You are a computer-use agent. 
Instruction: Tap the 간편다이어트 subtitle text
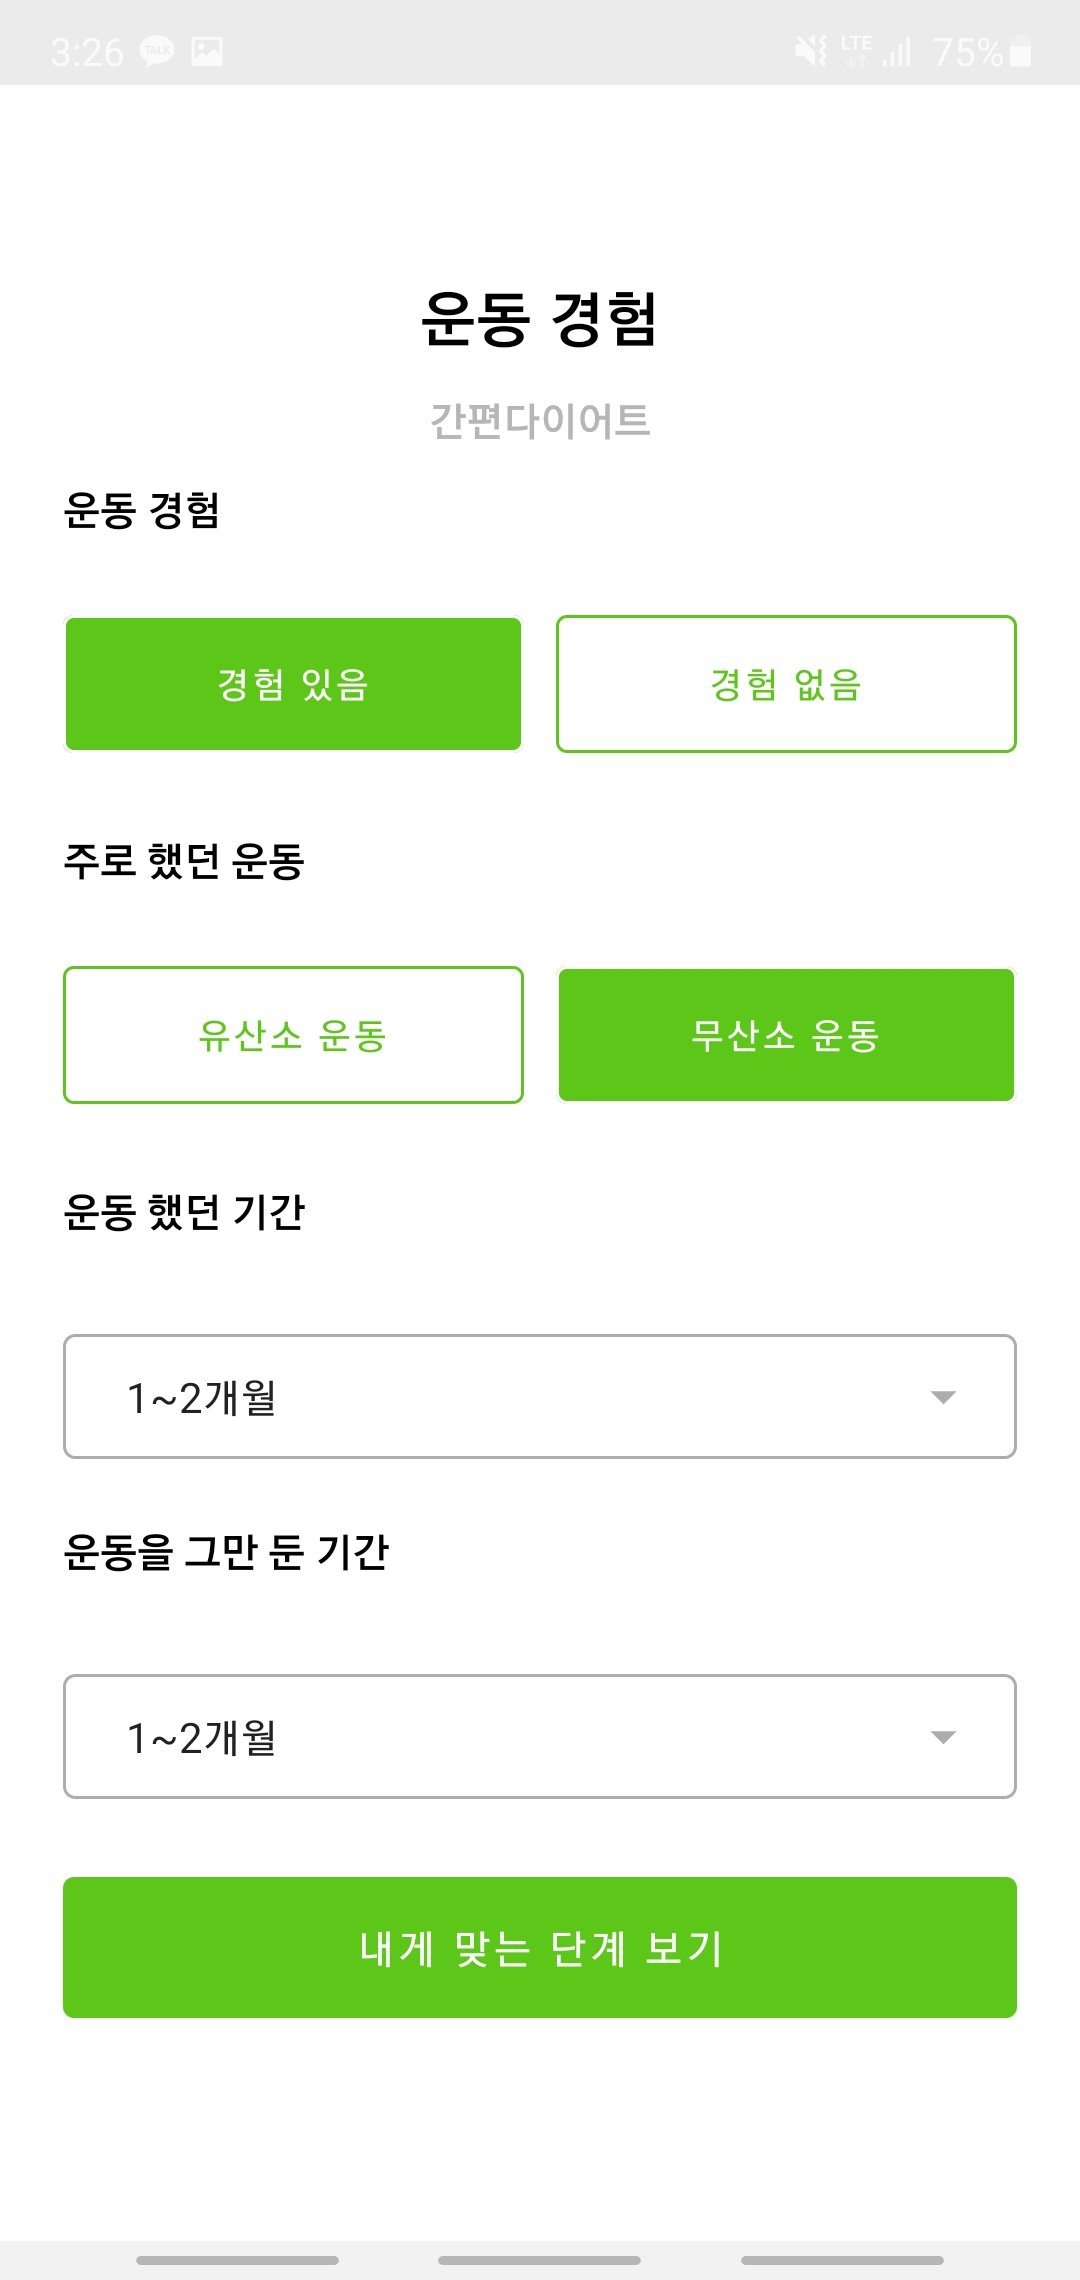540,421
